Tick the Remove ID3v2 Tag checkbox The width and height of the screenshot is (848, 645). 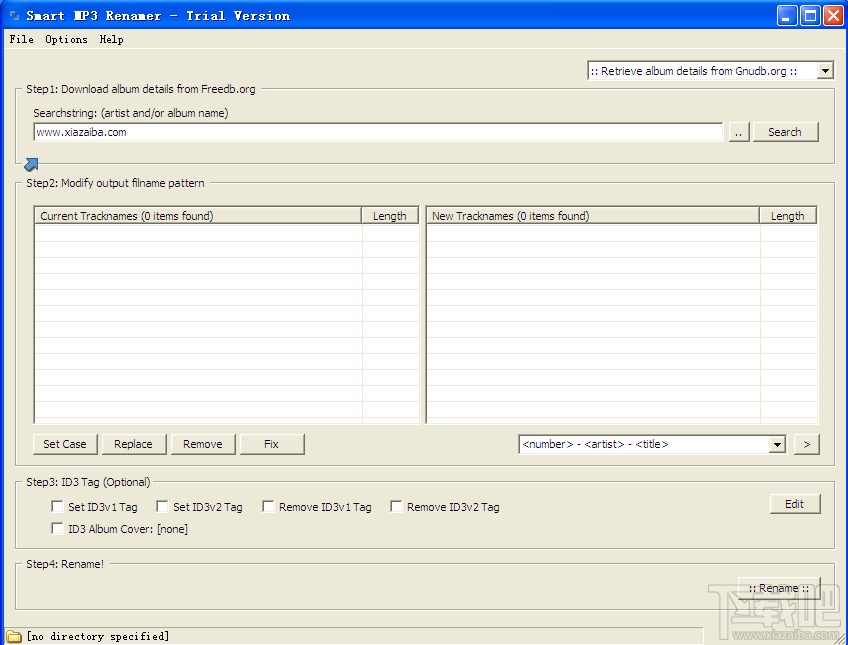[396, 507]
